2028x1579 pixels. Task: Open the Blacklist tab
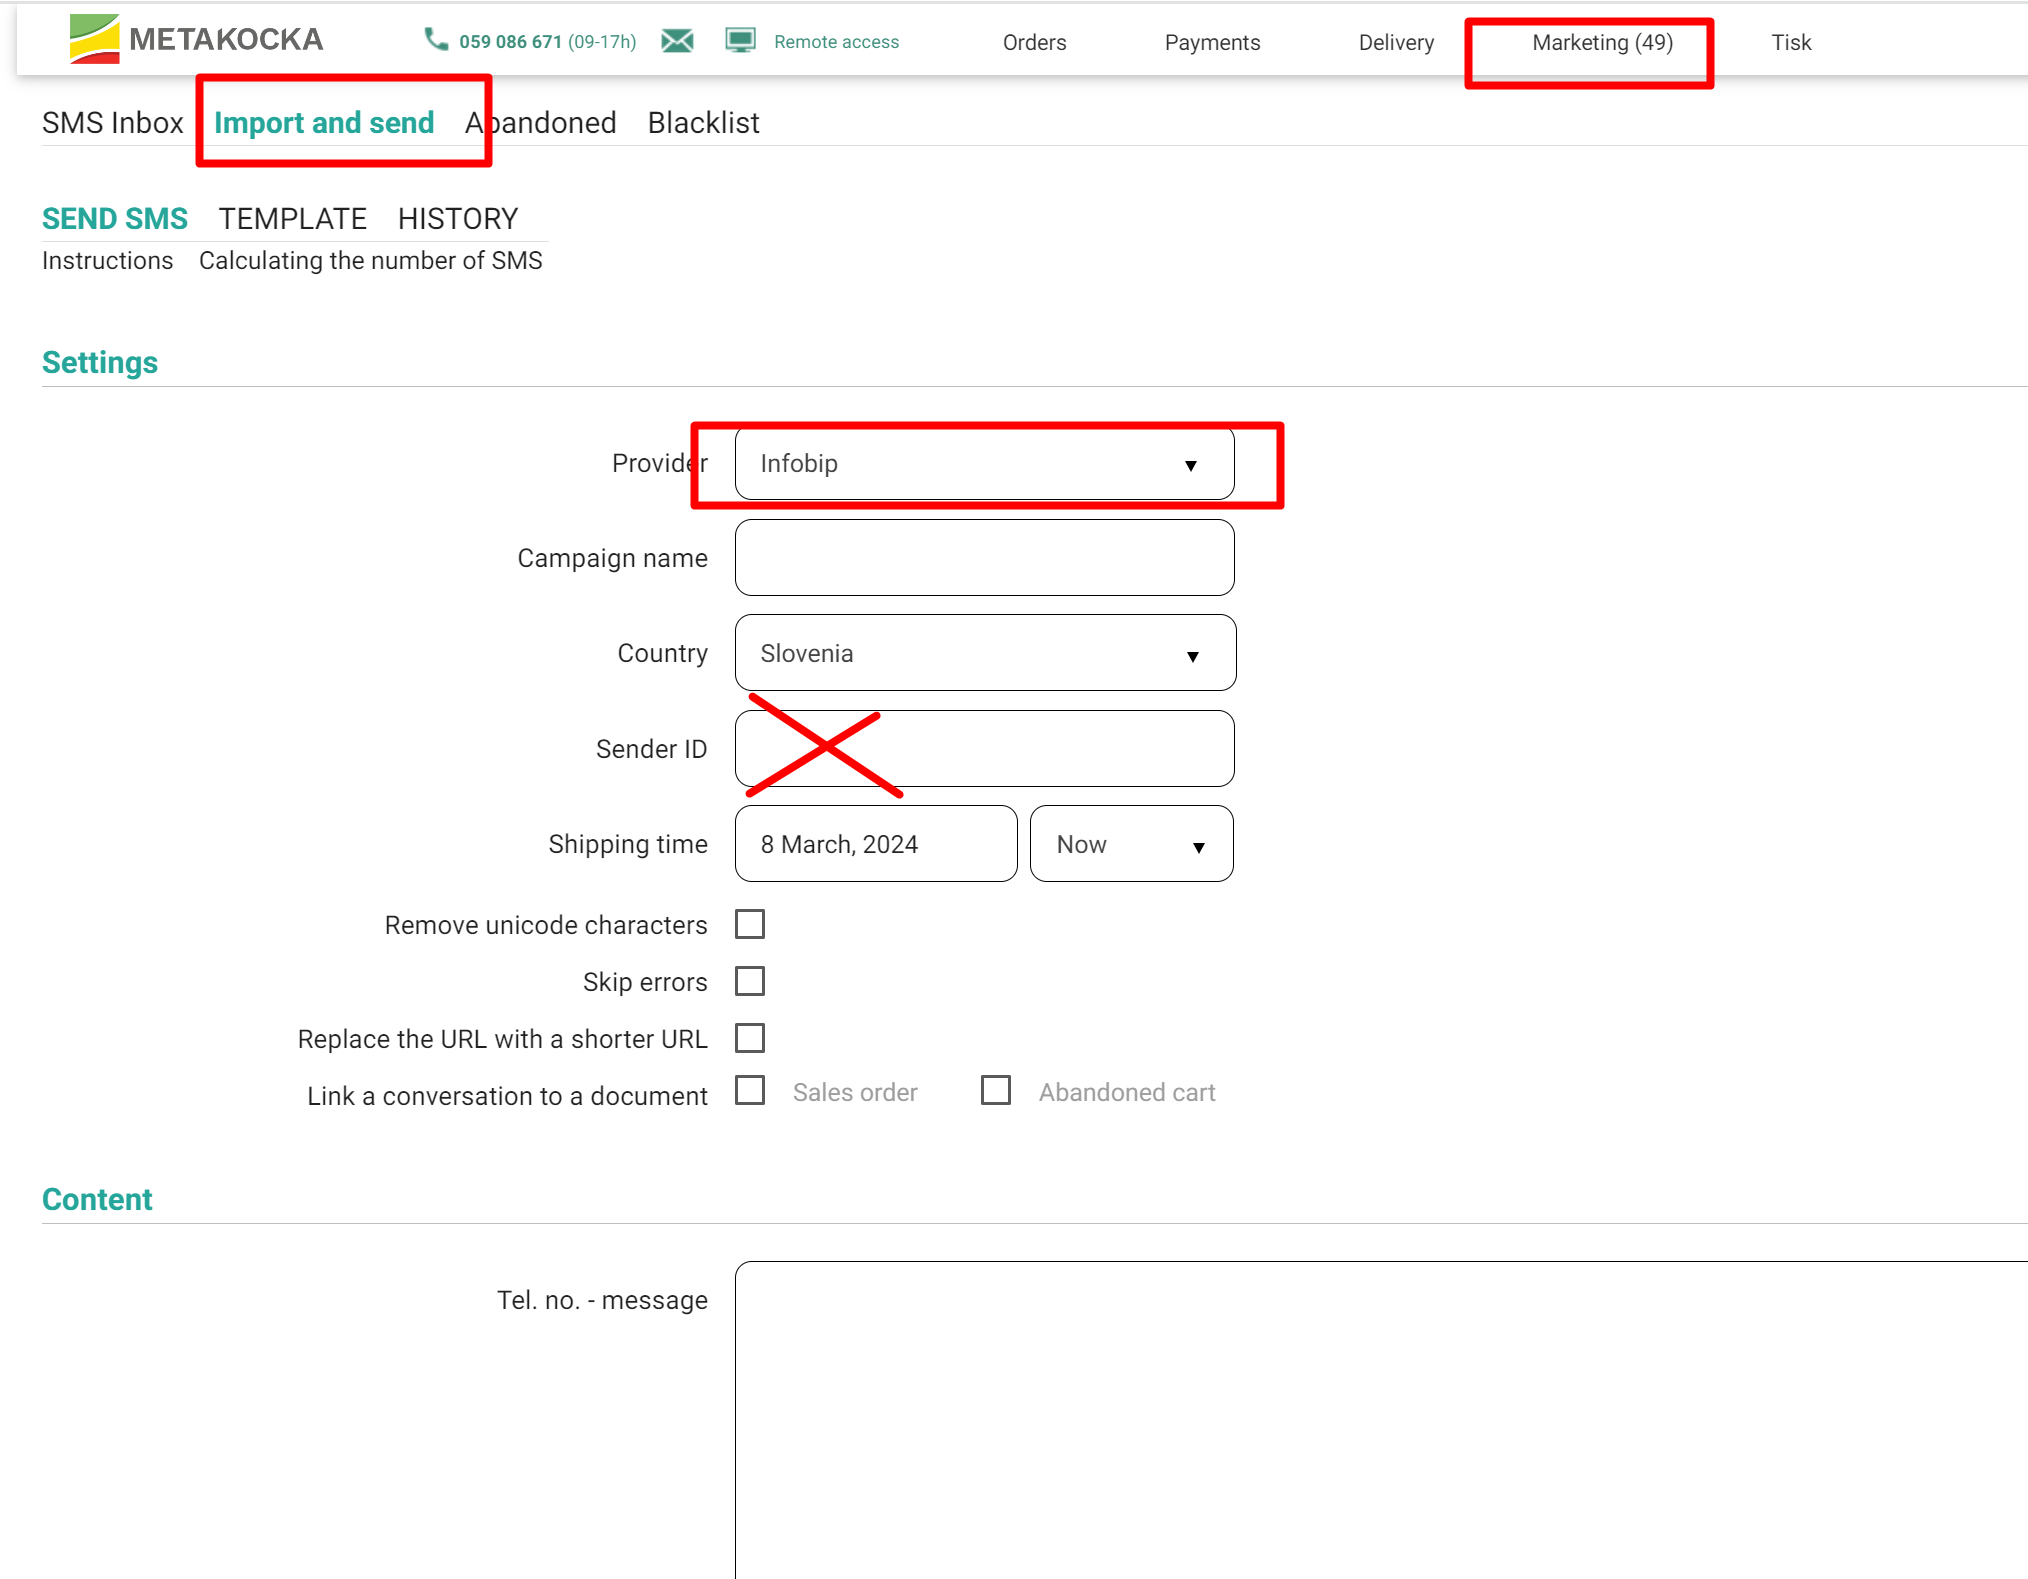[703, 123]
